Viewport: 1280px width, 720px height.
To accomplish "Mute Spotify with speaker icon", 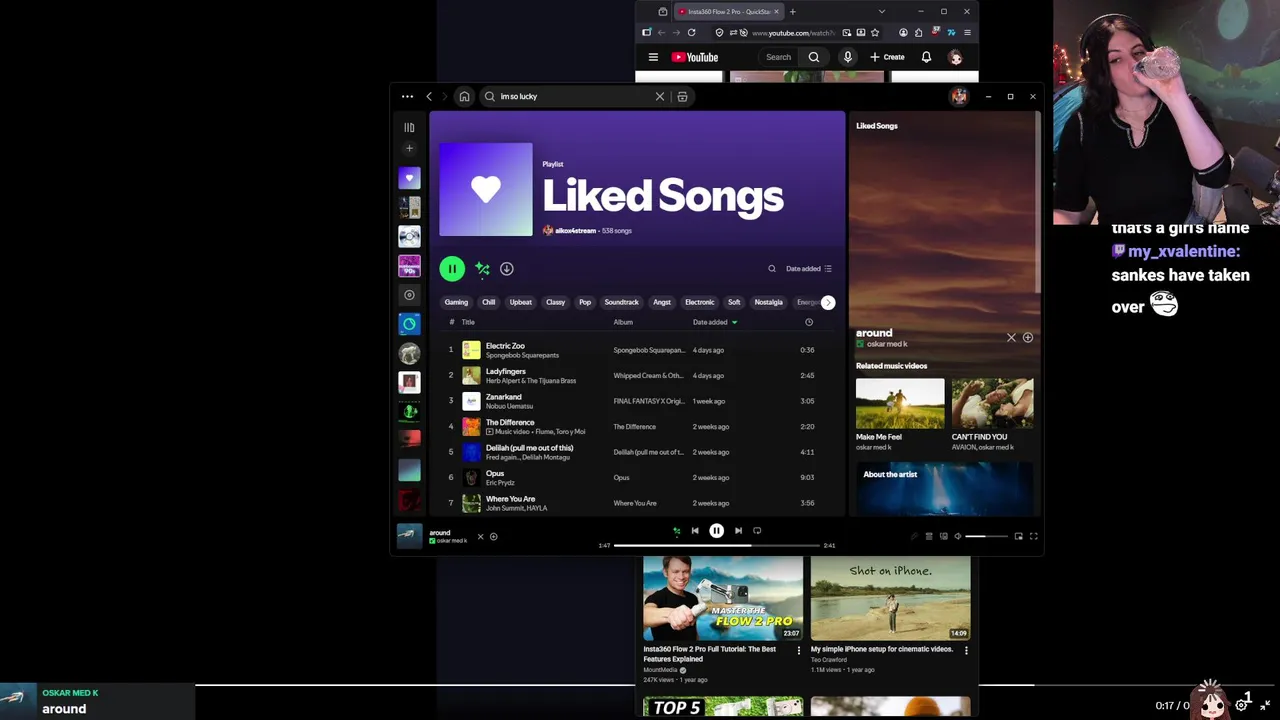I will (957, 537).
